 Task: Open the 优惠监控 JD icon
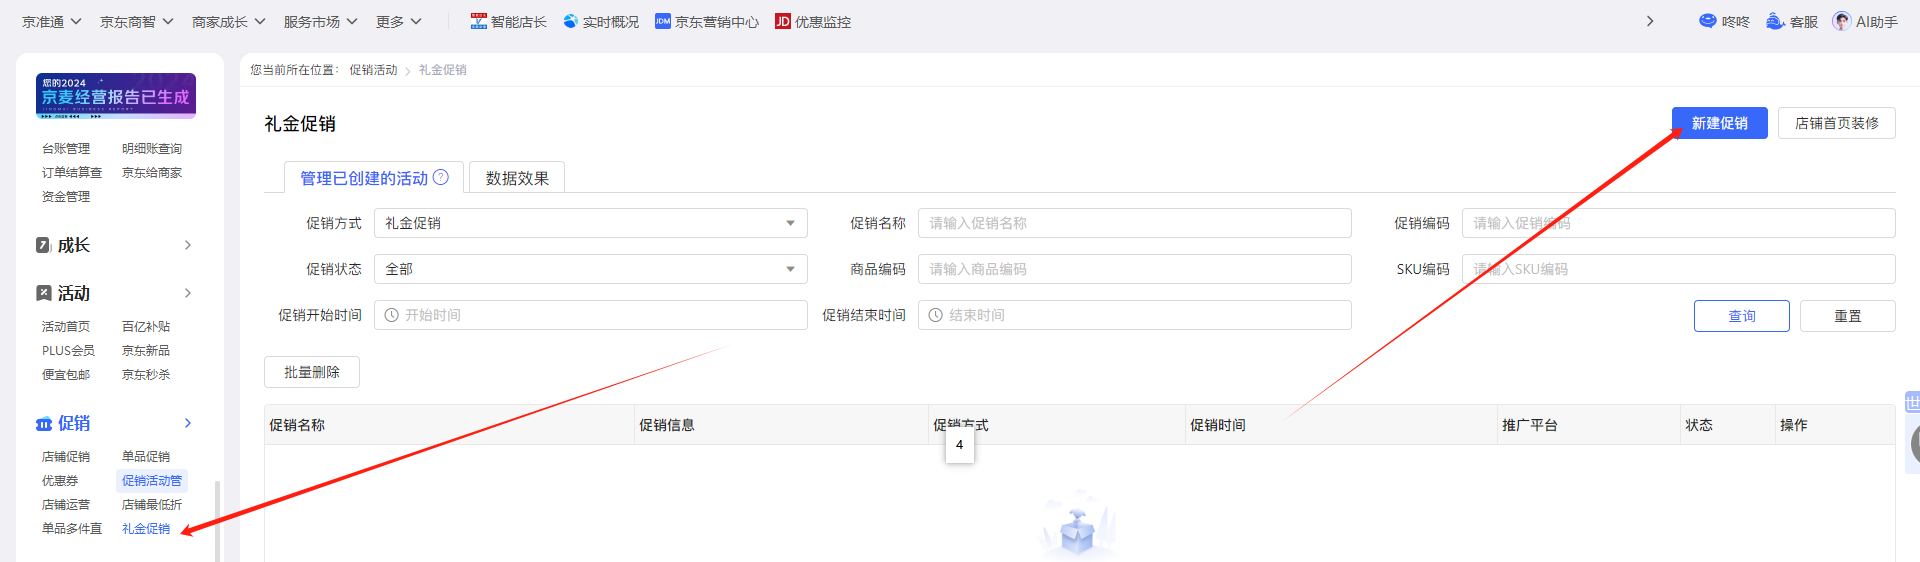pyautogui.click(x=783, y=21)
